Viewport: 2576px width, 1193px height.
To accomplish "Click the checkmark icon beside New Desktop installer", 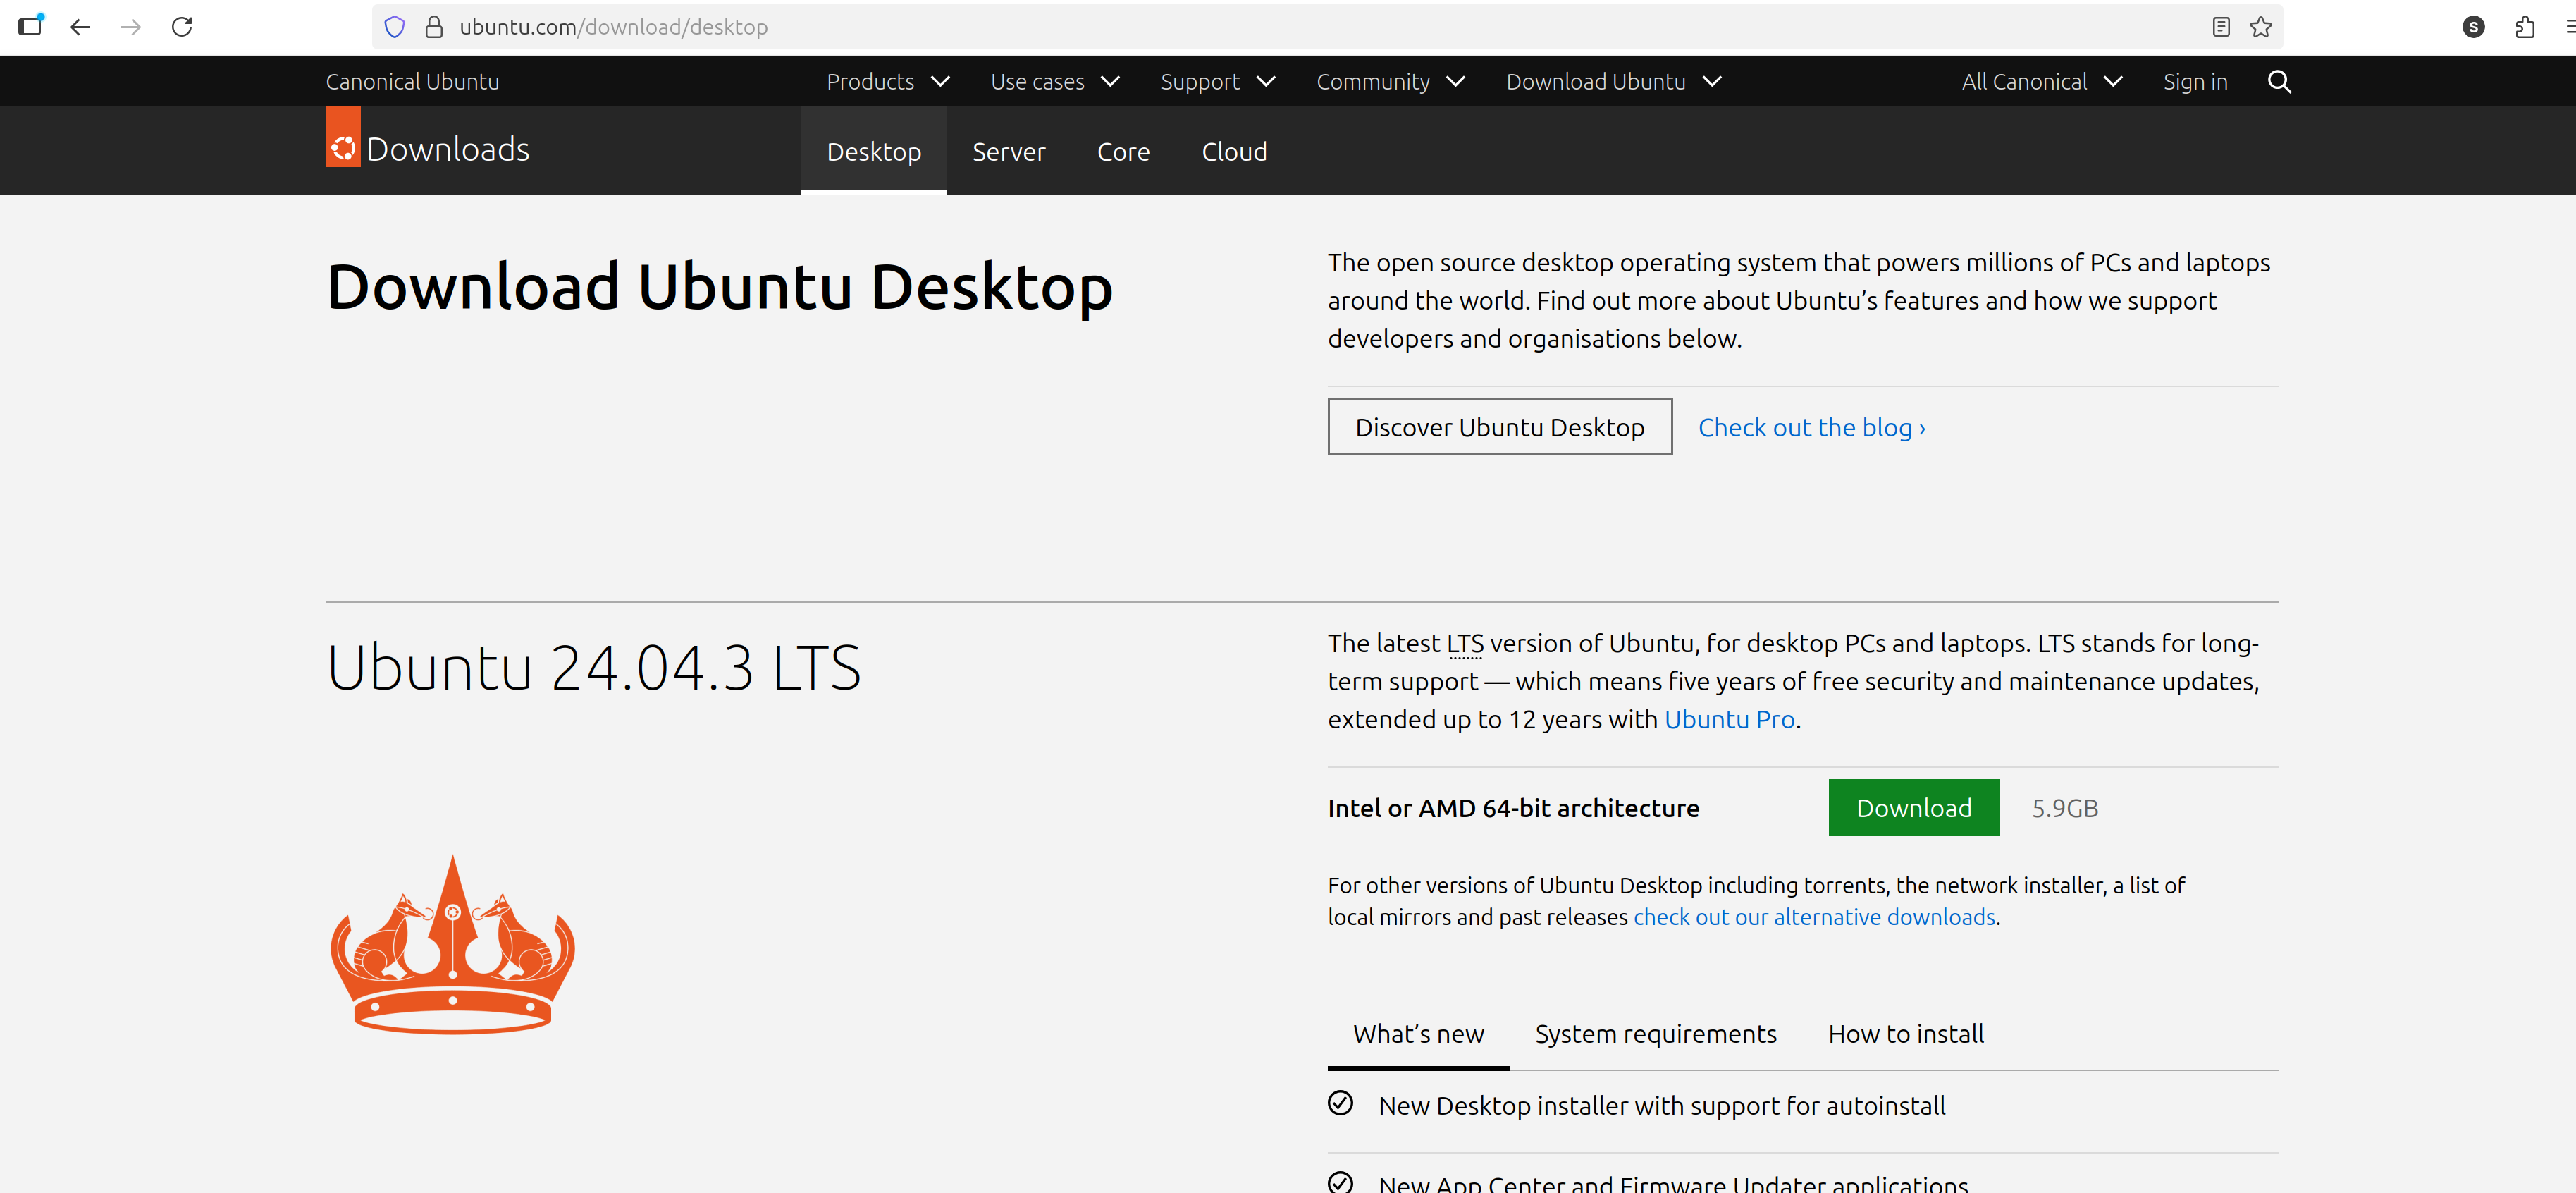I will [1340, 1103].
